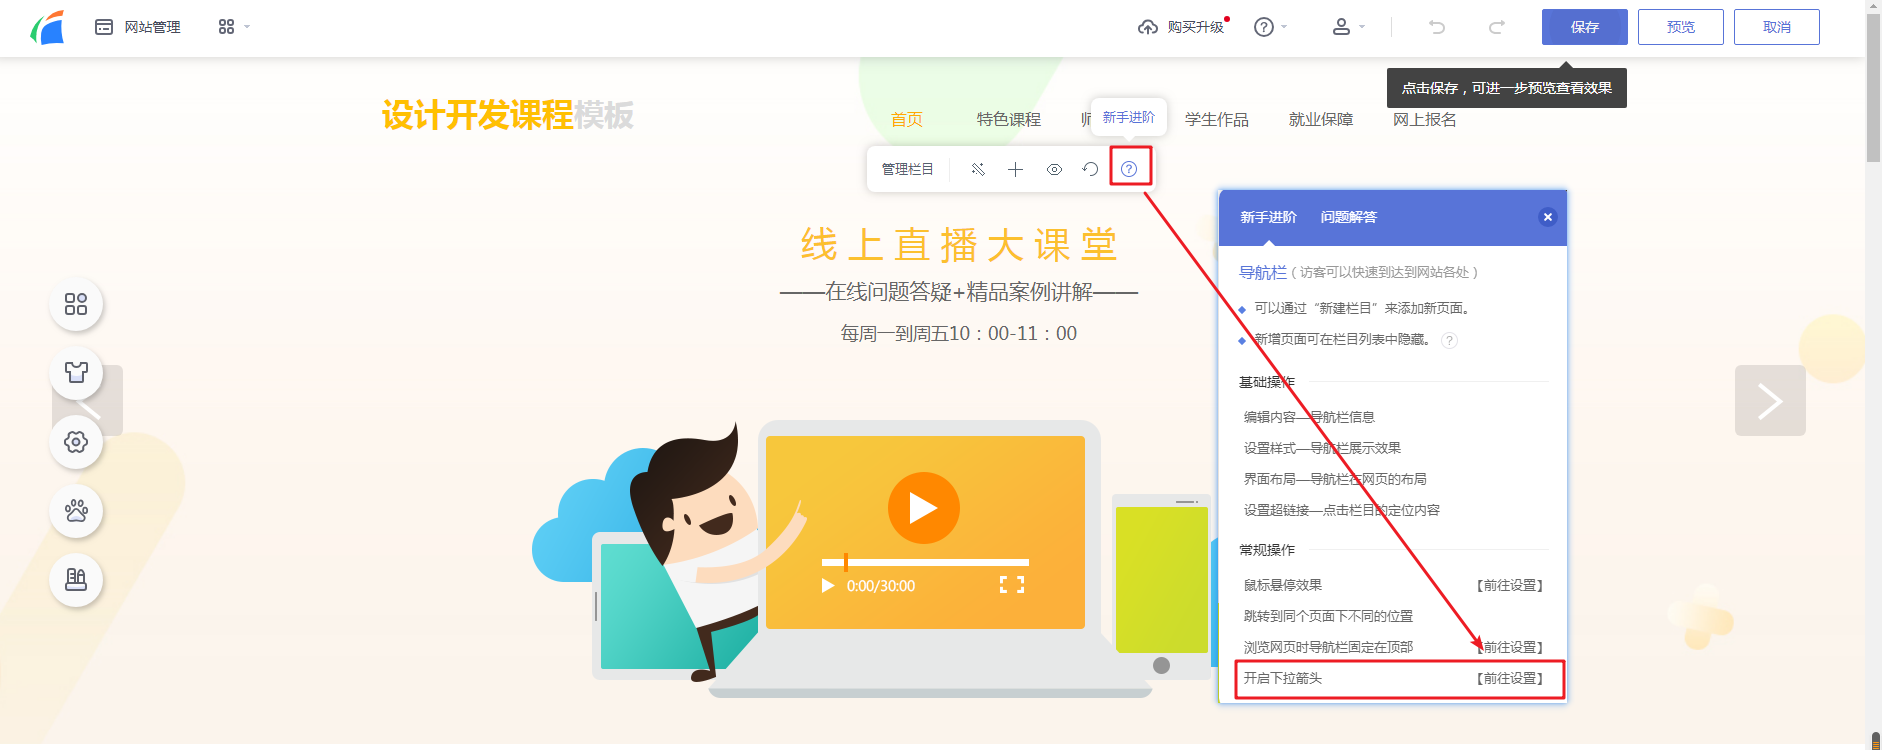Select the 学生作品 navigation item
Screen dimensions: 1882x750
[x=1217, y=119]
